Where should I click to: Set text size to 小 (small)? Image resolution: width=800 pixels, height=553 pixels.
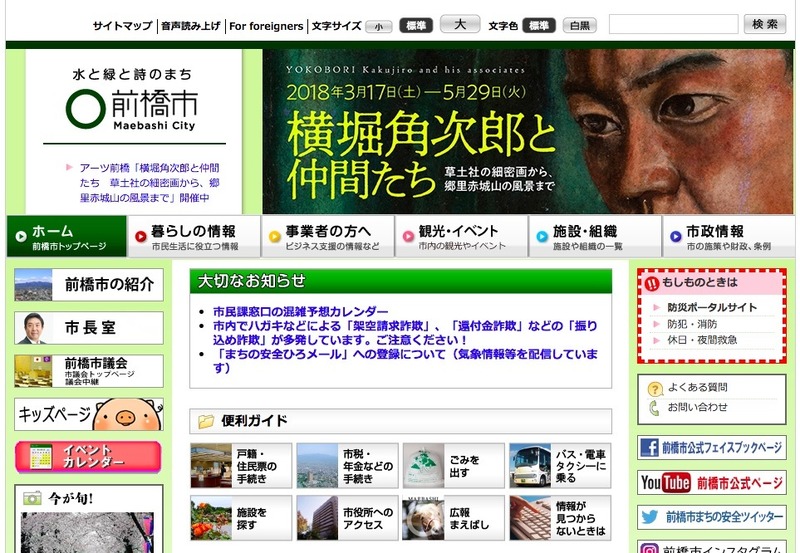pyautogui.click(x=378, y=26)
